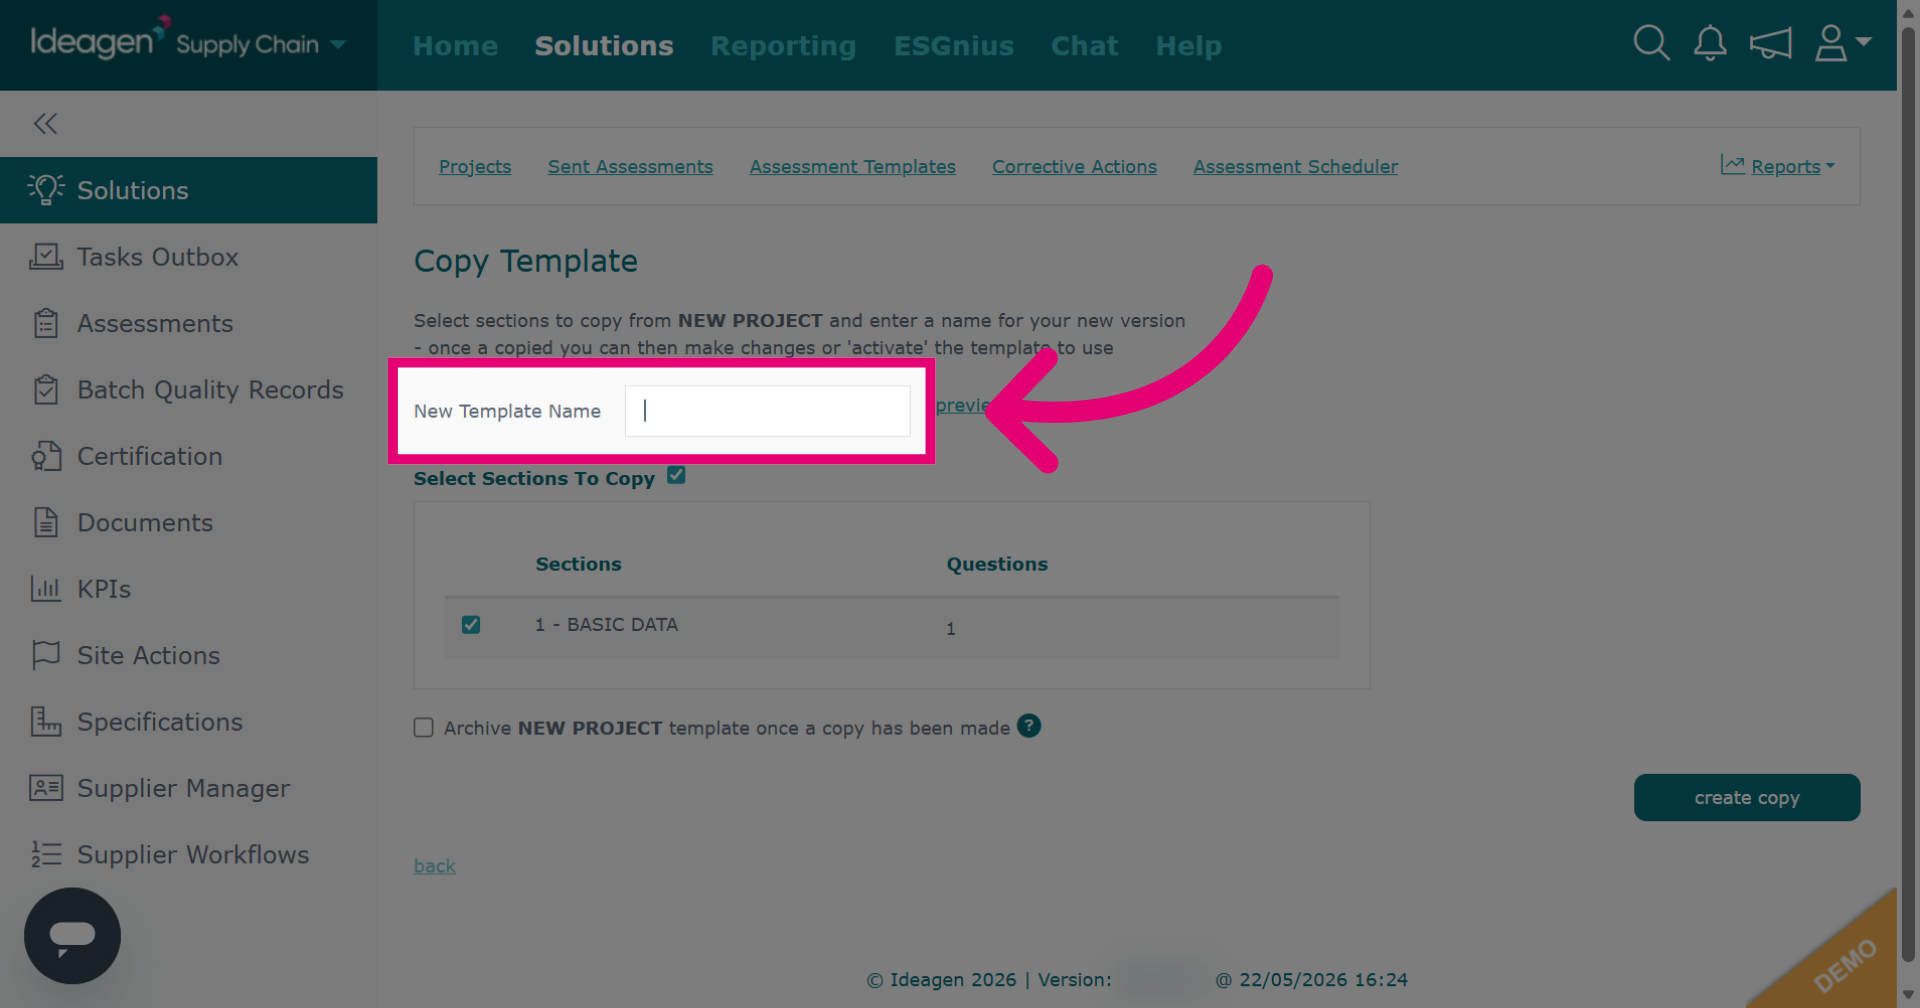Open notifications bell icon
Screen dimensions: 1920x1008
tap(1710, 43)
